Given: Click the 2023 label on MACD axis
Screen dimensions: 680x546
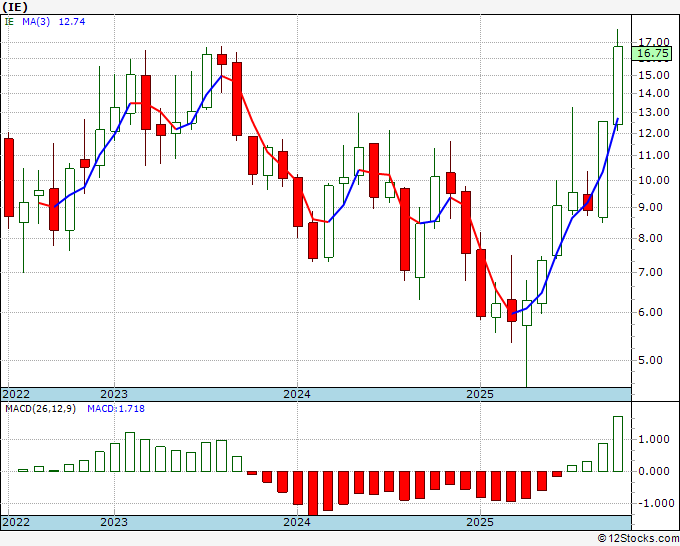Looking at the screenshot, I should click(x=114, y=522).
